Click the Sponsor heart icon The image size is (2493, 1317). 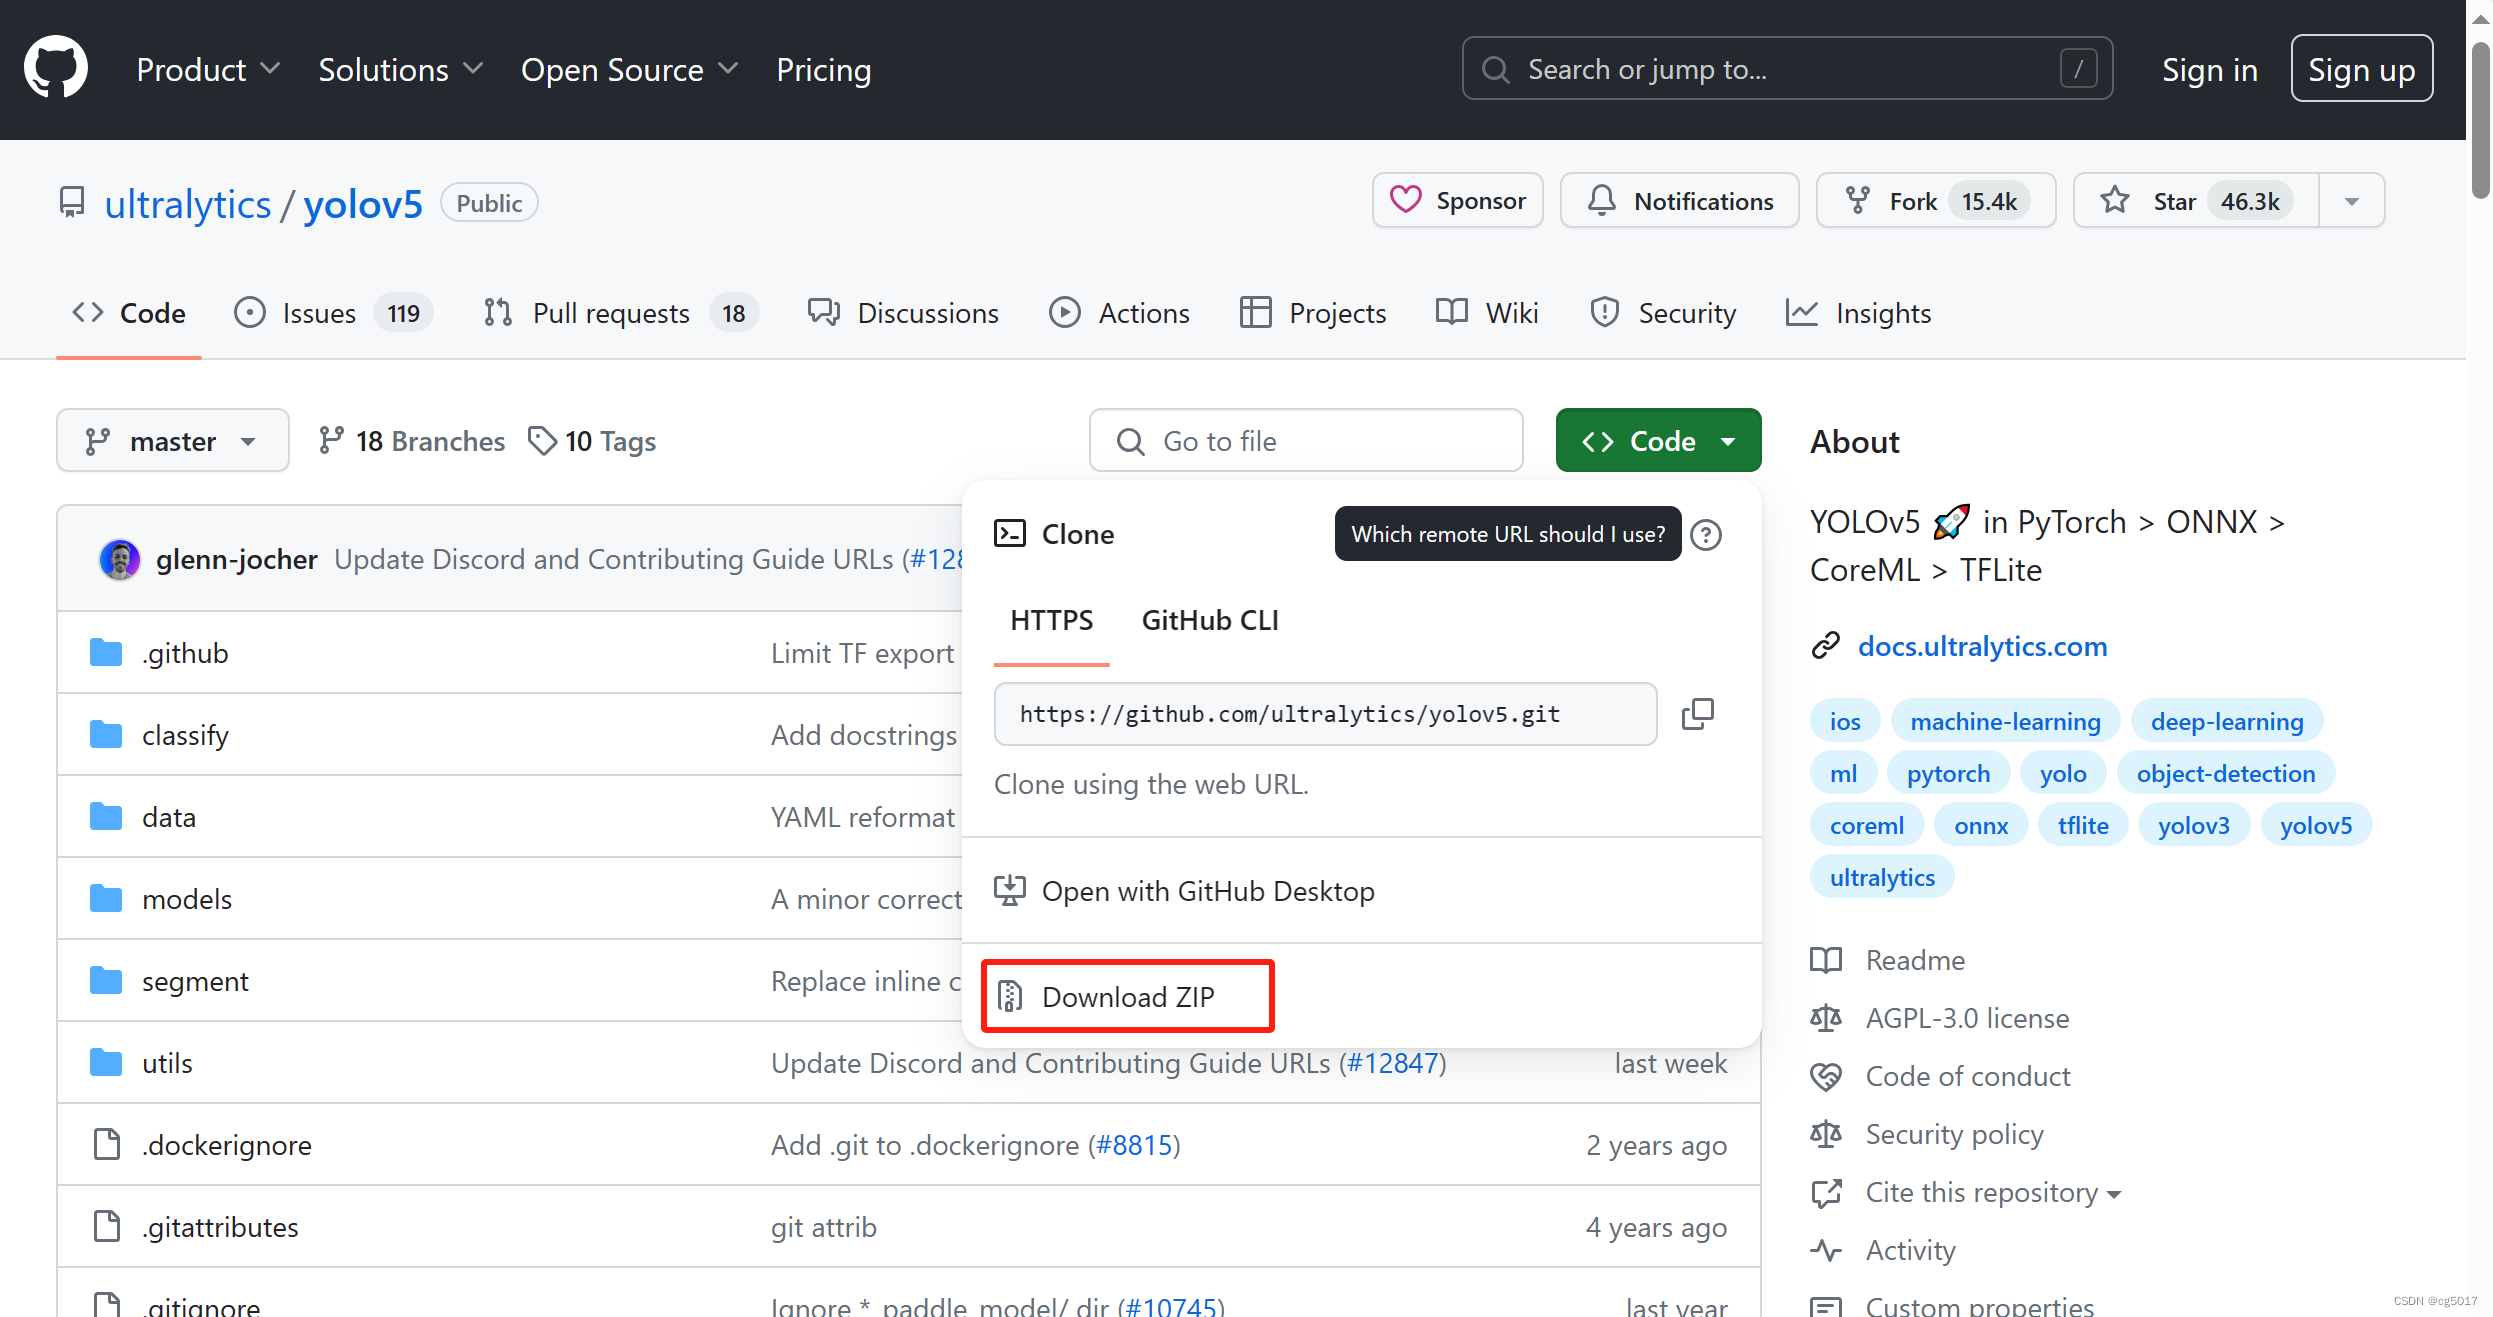coord(1405,200)
